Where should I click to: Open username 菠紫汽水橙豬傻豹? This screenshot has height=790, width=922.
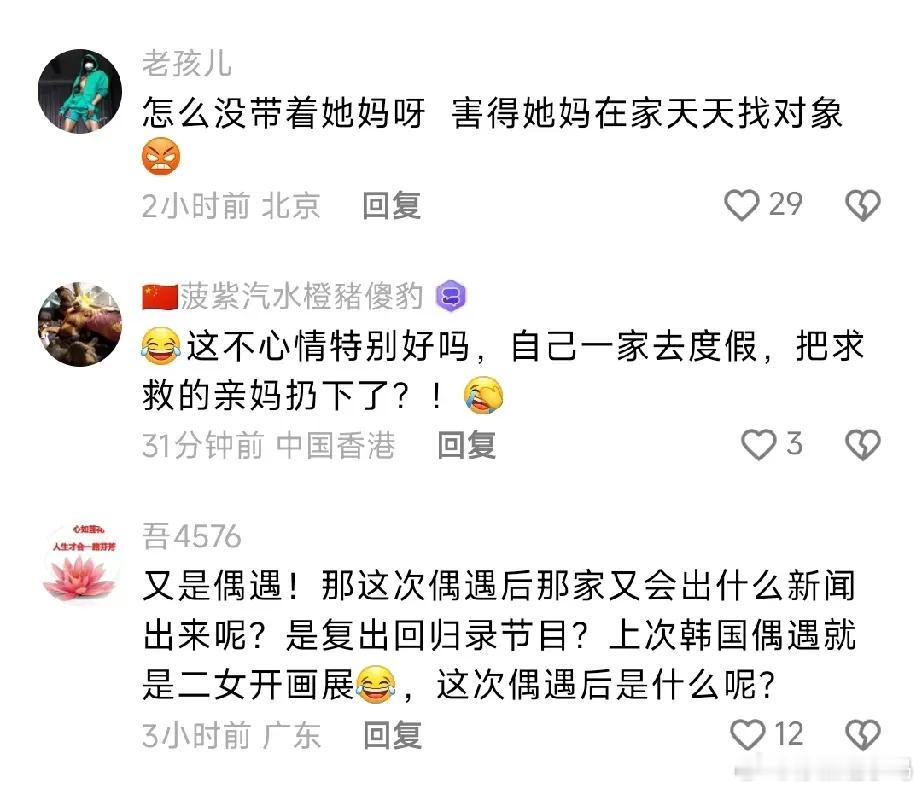[x=301, y=296]
